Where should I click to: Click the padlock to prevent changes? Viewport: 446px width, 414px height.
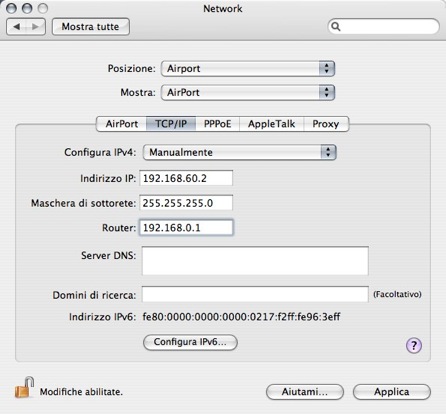pos(24,387)
